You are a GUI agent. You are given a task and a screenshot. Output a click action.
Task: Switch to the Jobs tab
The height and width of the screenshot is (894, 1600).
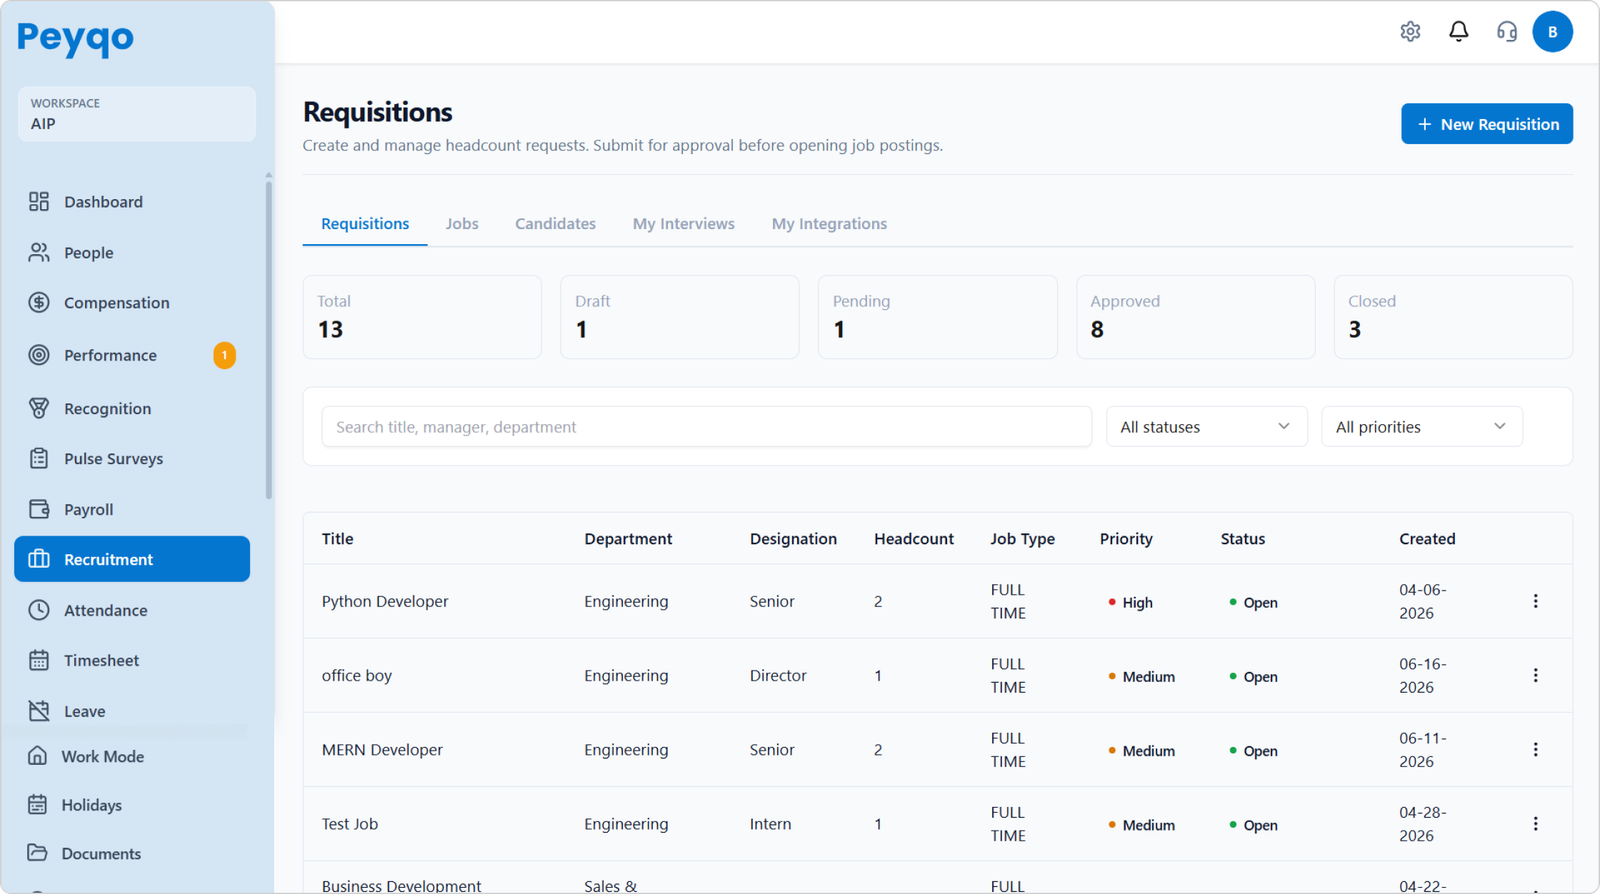(462, 224)
